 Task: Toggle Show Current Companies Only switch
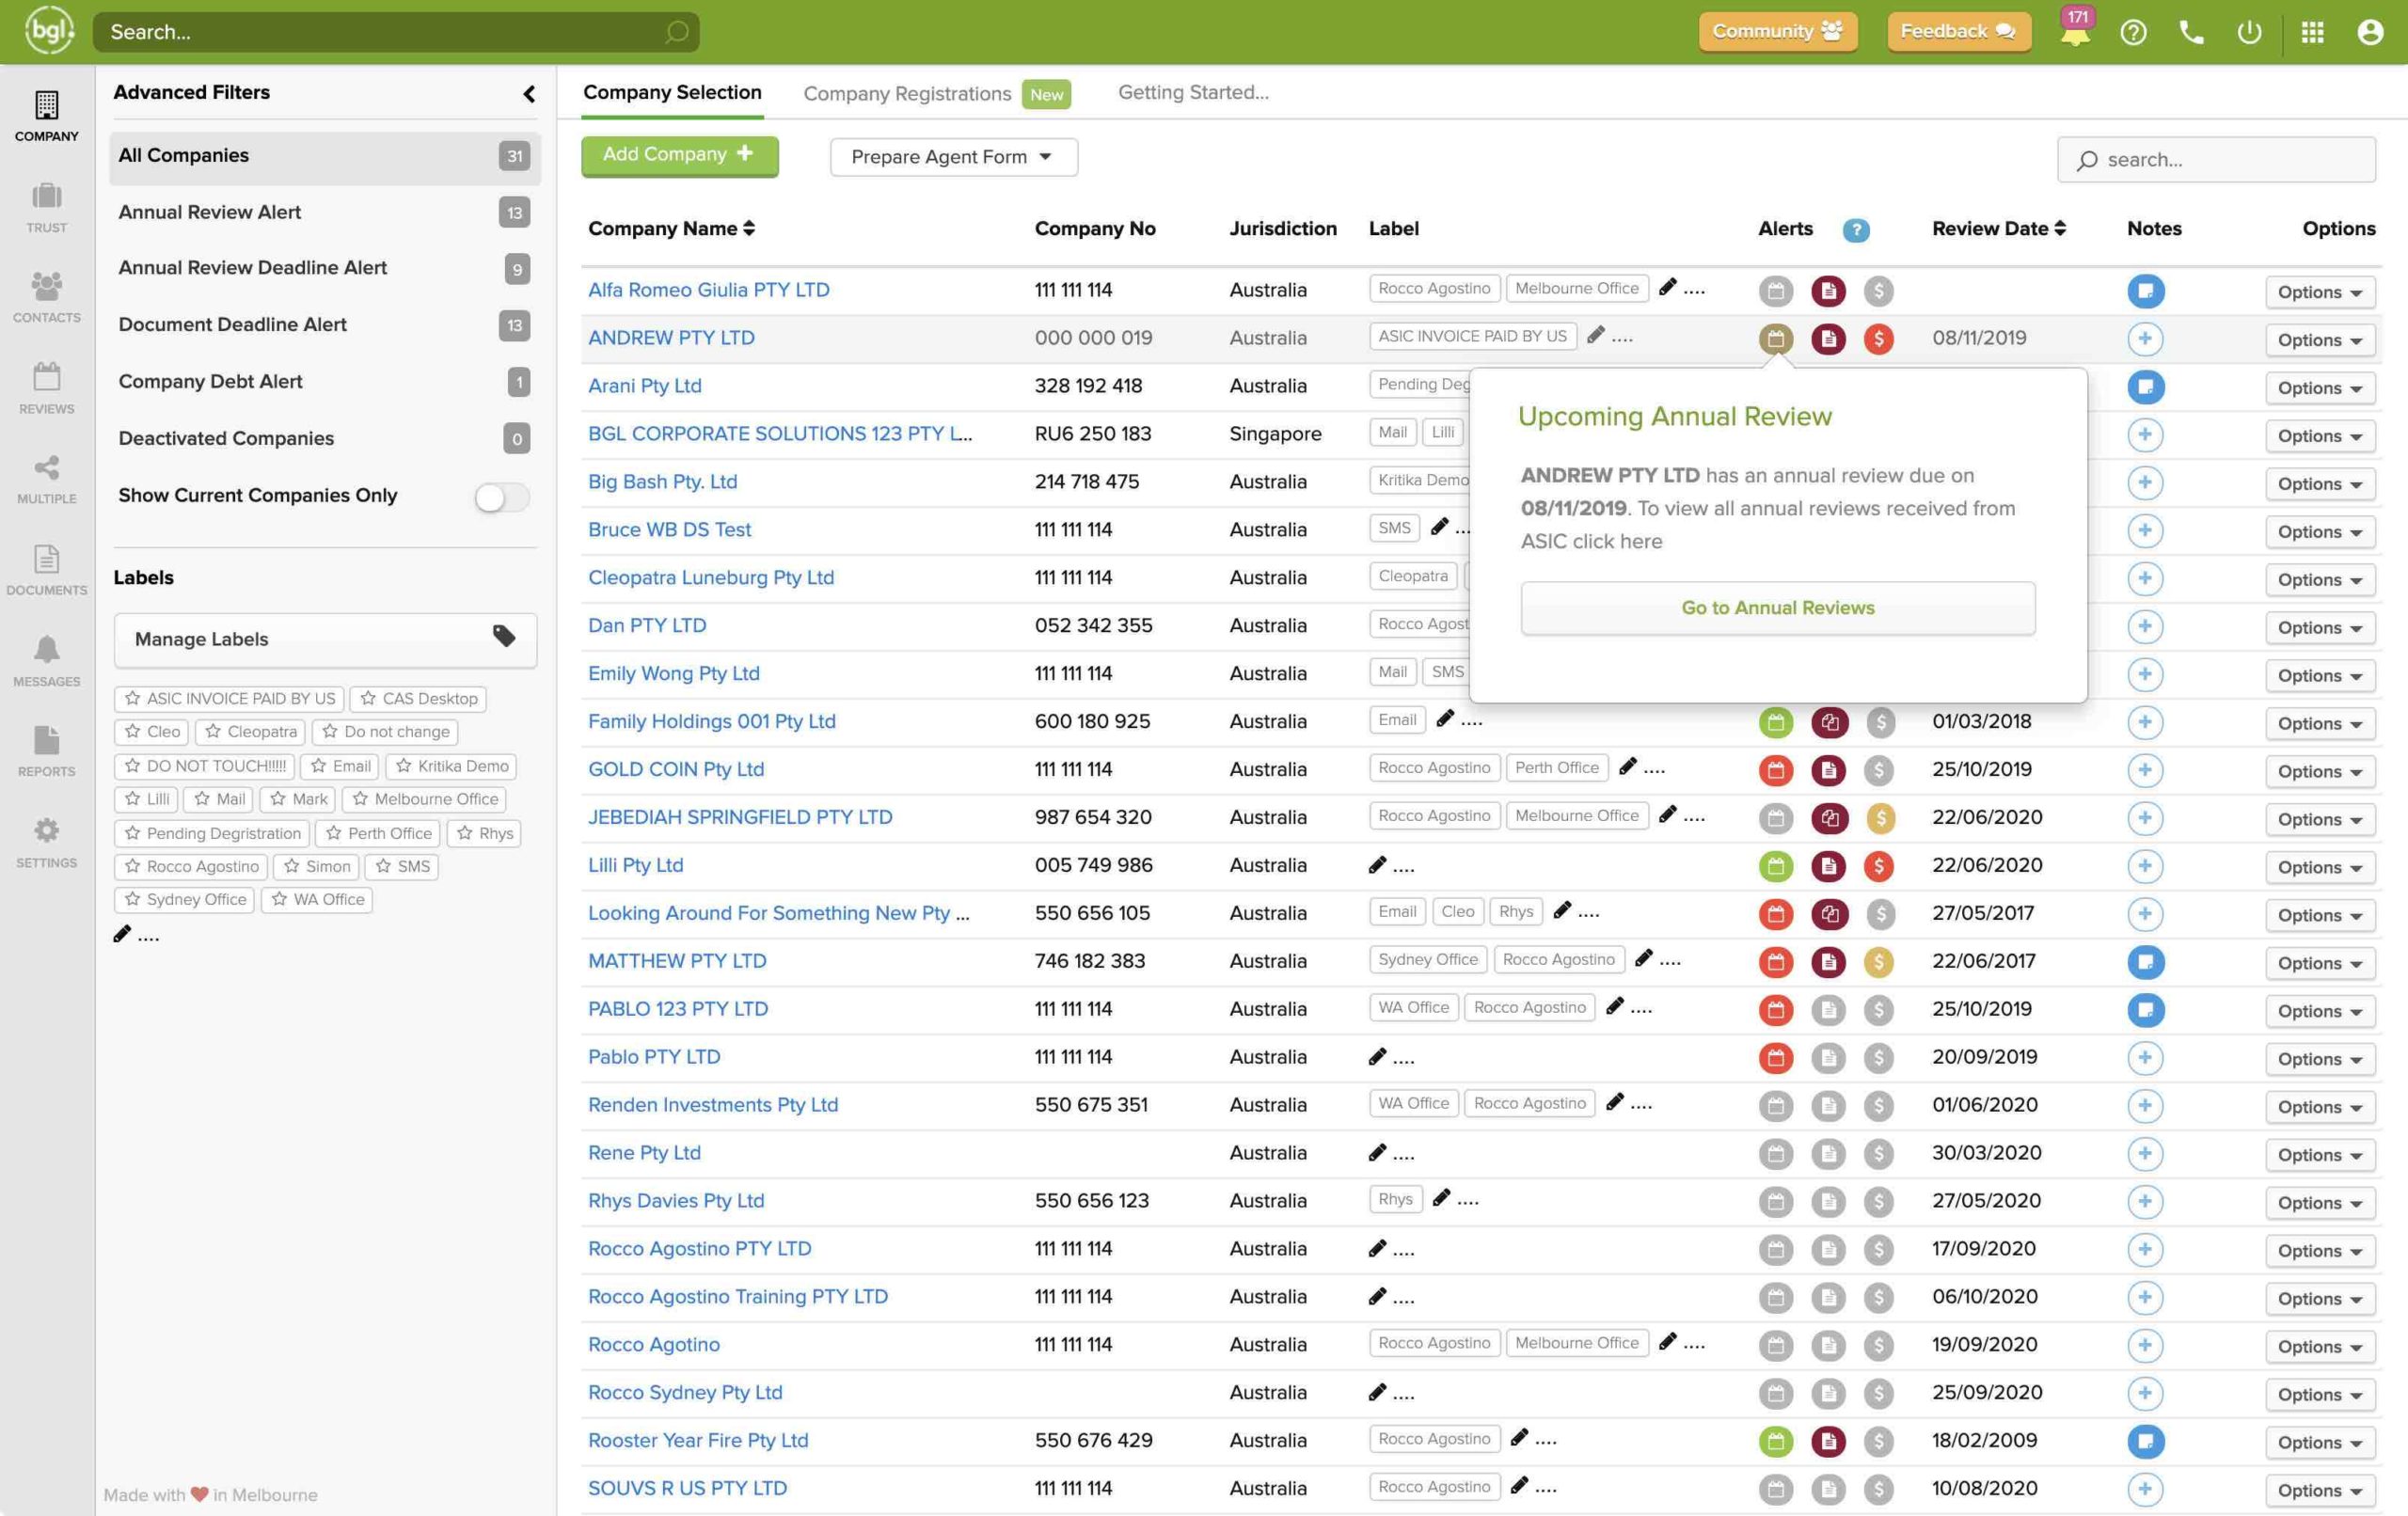pyautogui.click(x=501, y=497)
